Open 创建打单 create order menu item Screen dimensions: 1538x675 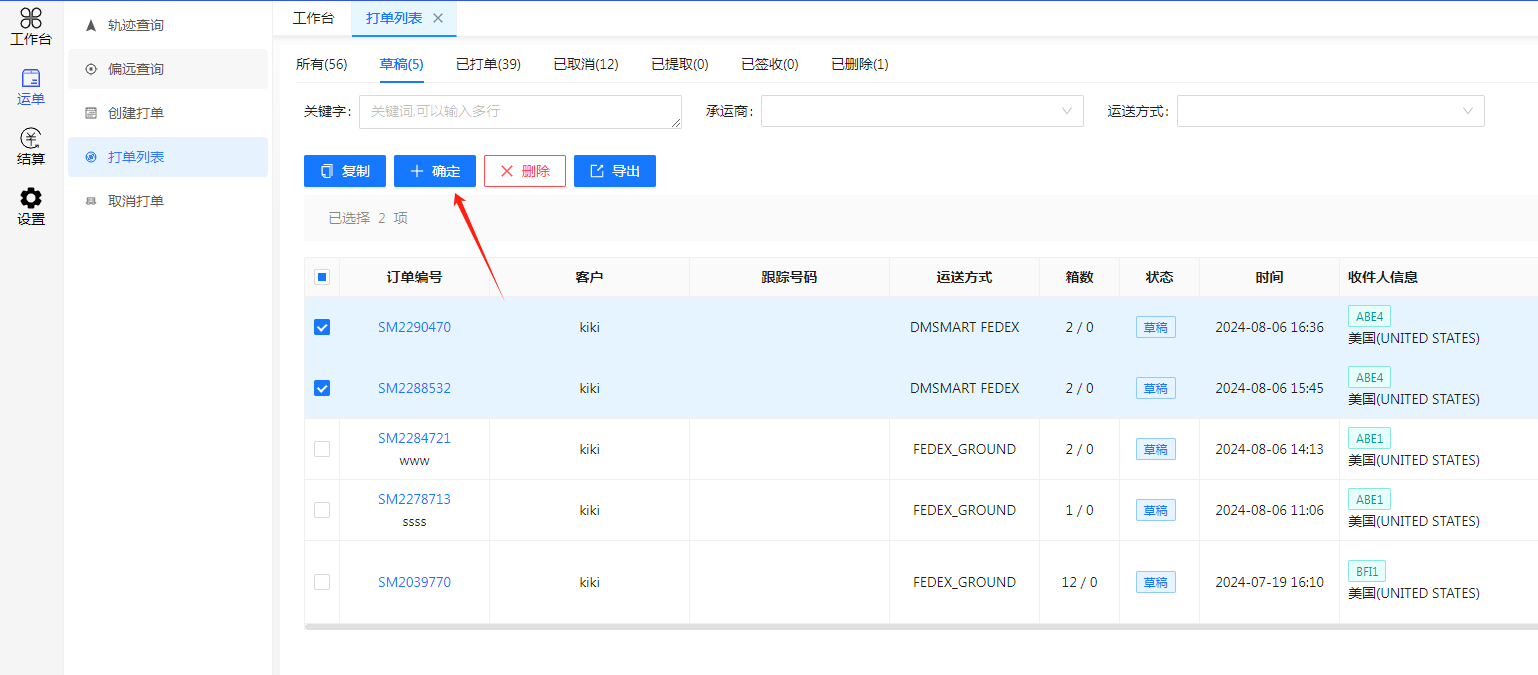168,113
